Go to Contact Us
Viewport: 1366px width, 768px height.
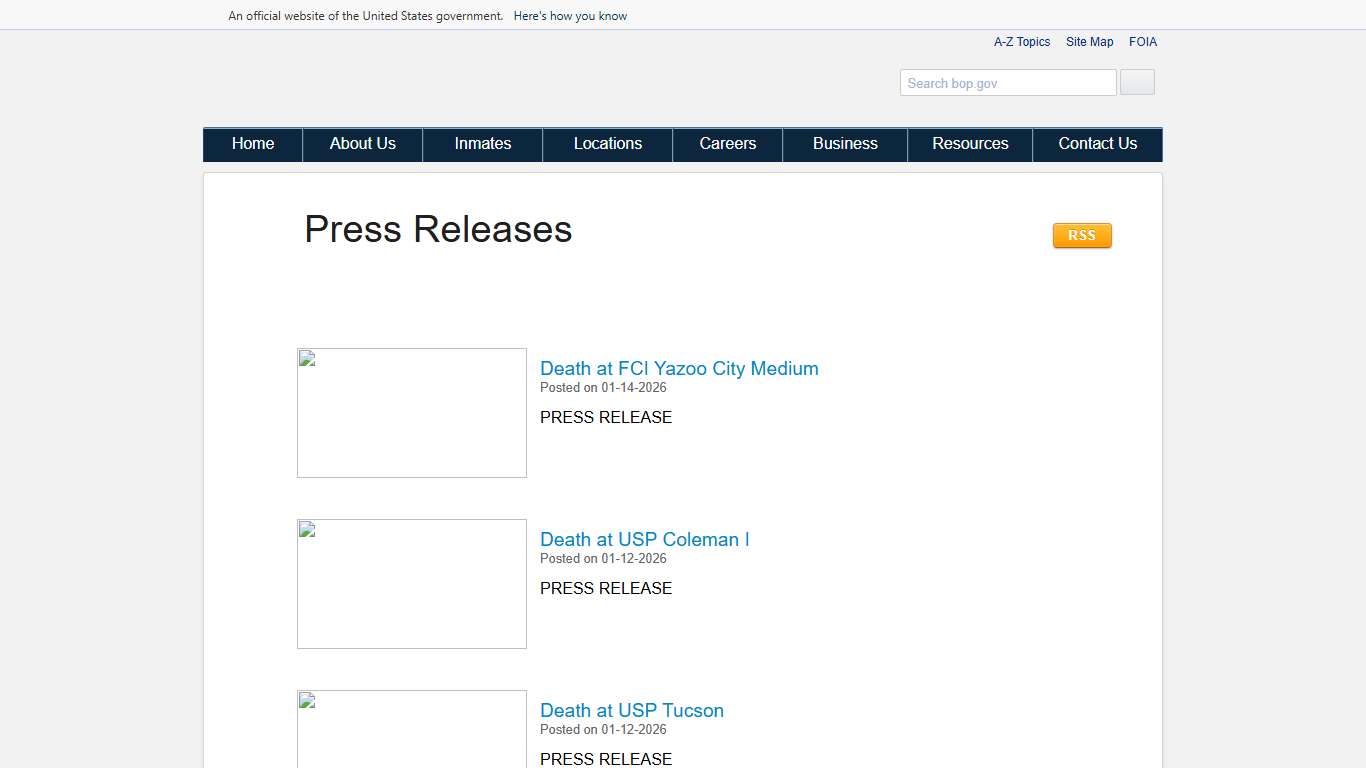pos(1097,144)
